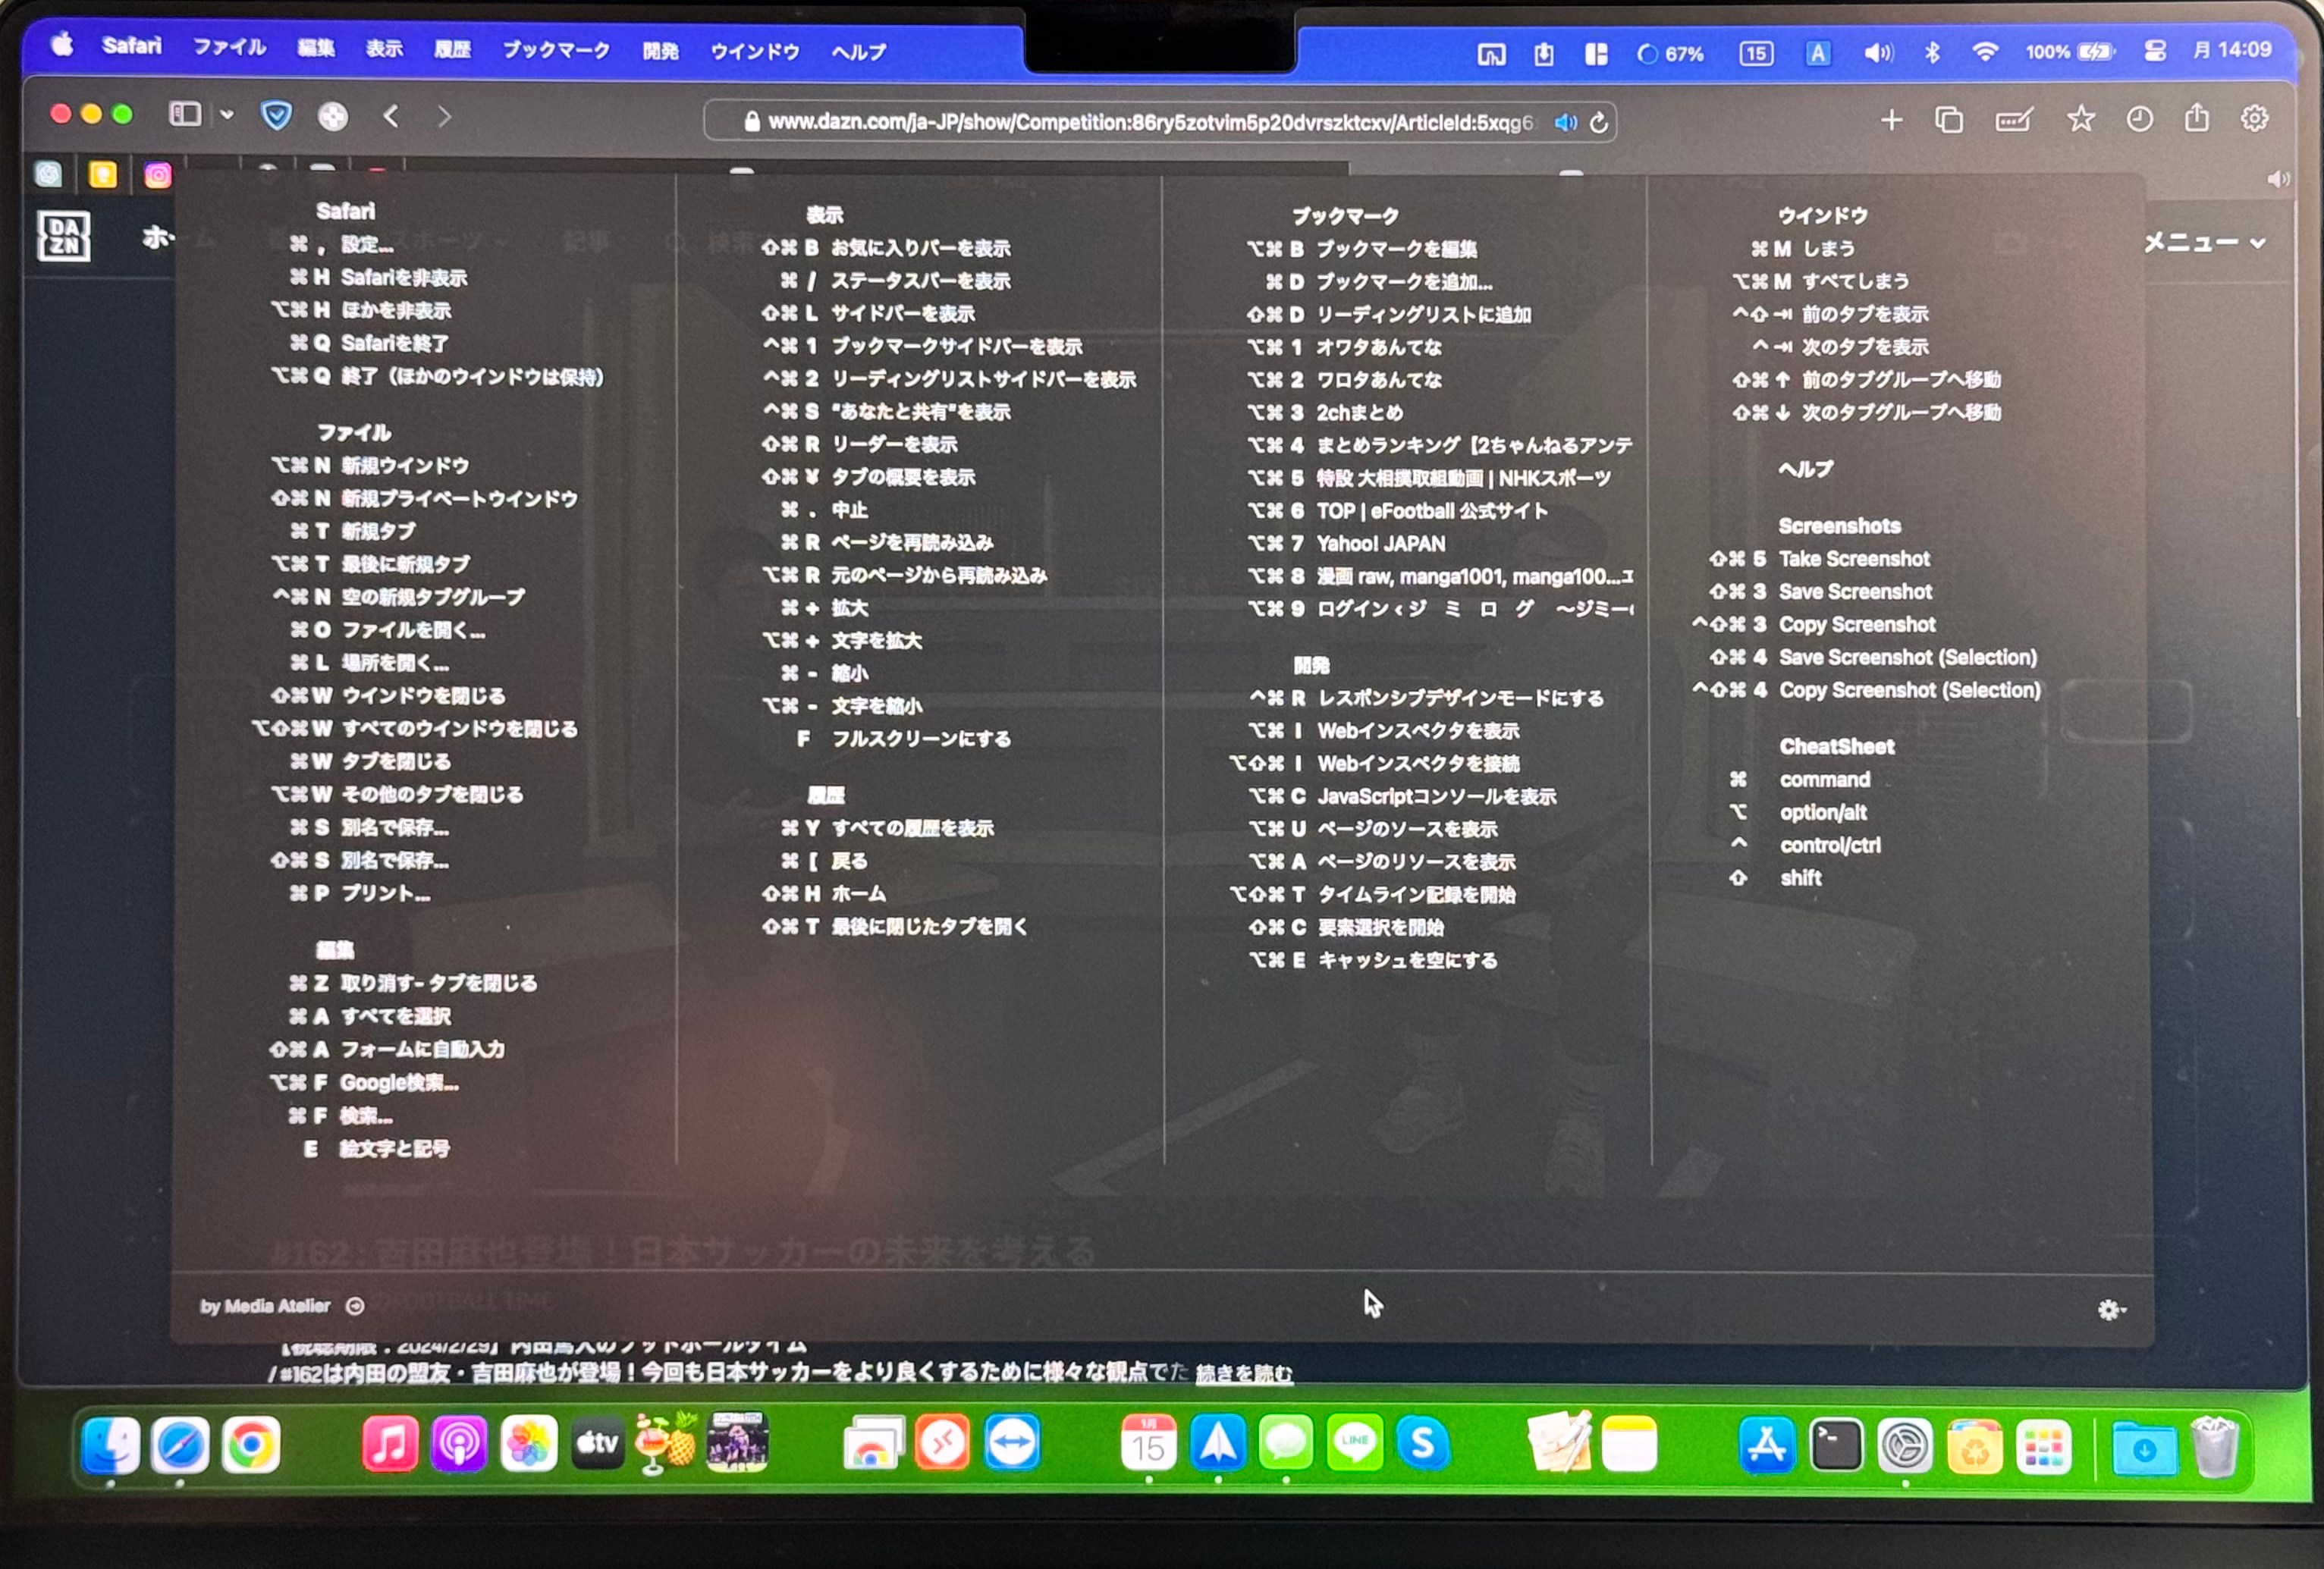The image size is (2324, 1569).
Task: Mute the tab audio in address bar
Action: coord(1565,123)
